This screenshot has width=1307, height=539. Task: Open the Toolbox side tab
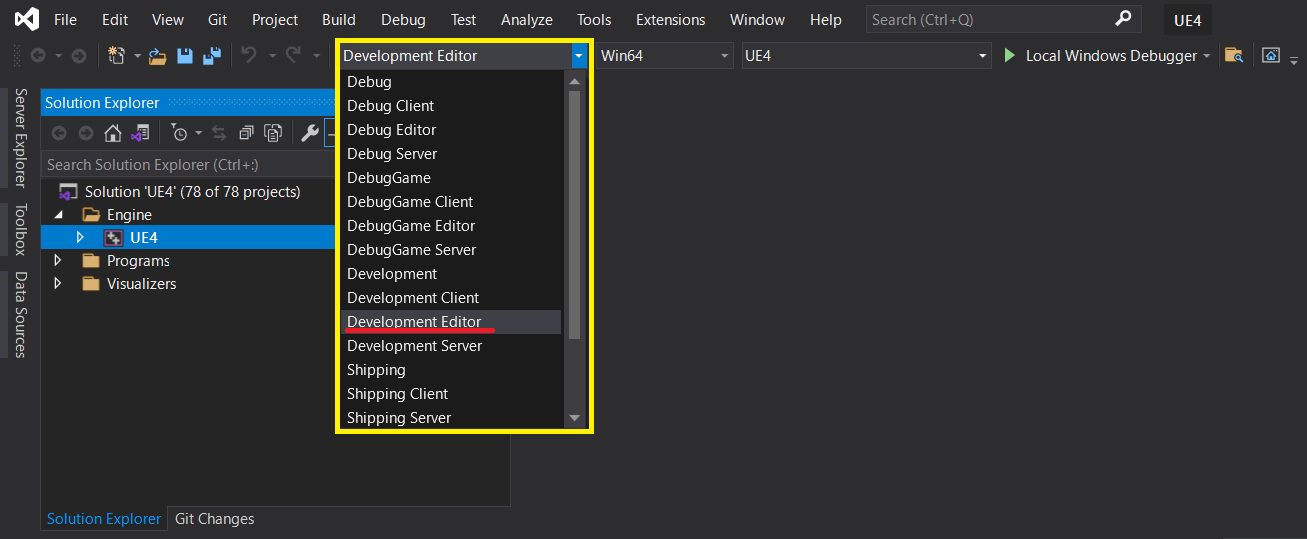coord(20,230)
